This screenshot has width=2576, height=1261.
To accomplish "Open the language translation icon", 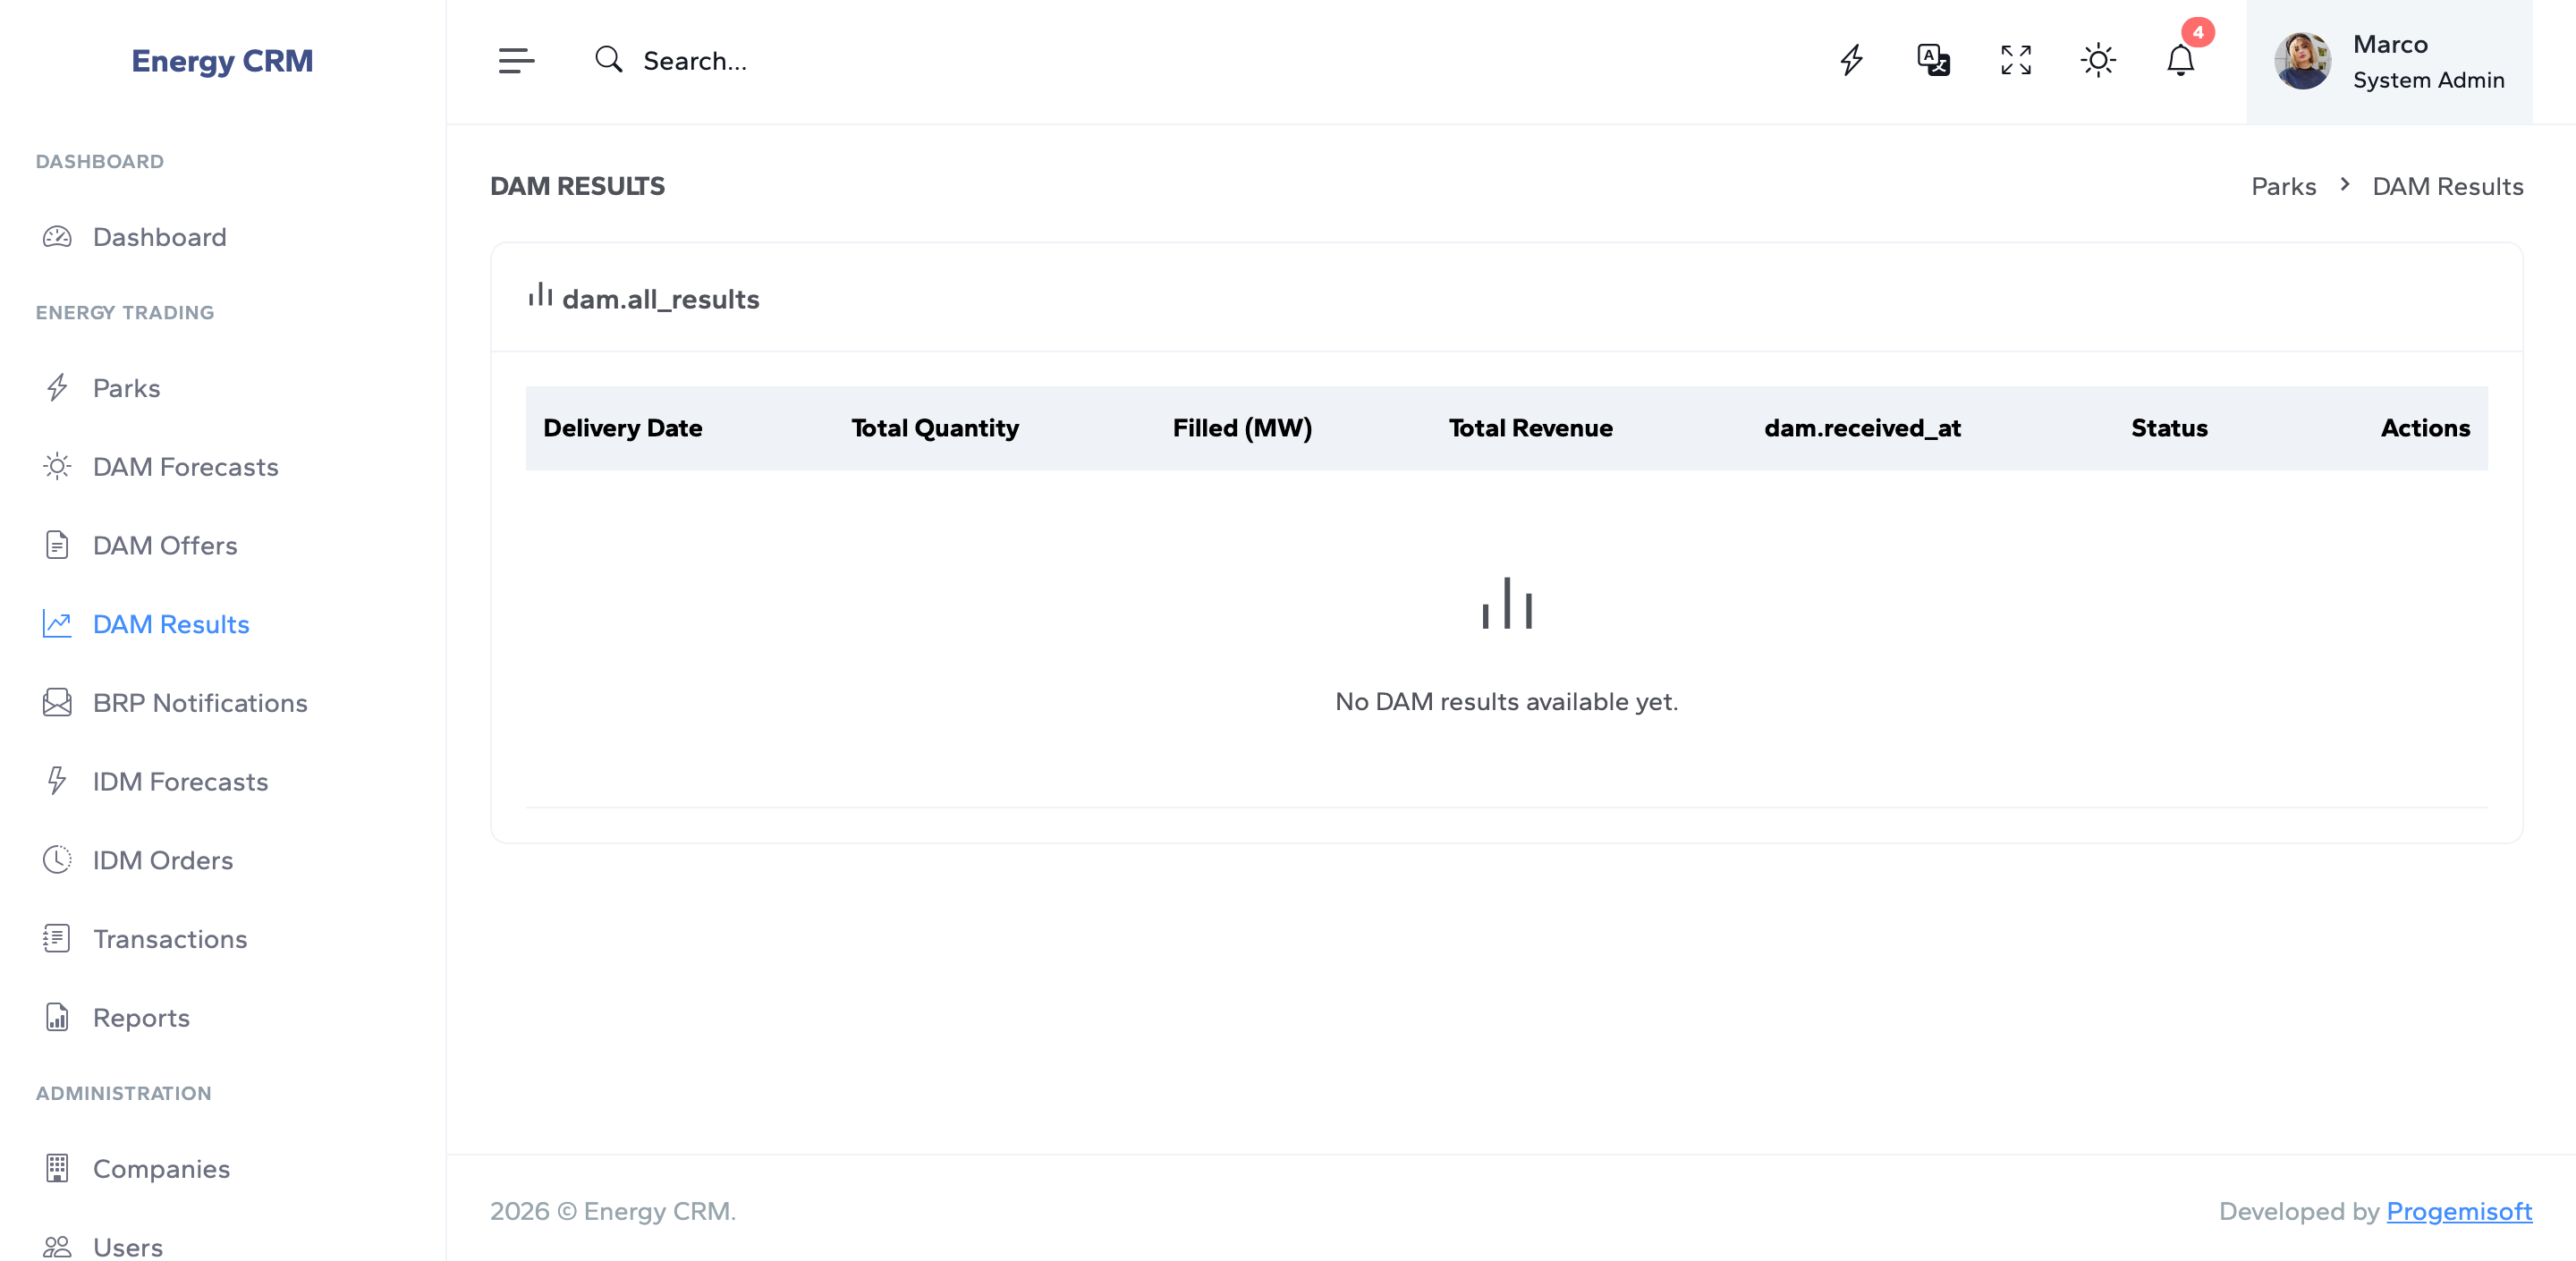I will pyautogui.click(x=1933, y=61).
